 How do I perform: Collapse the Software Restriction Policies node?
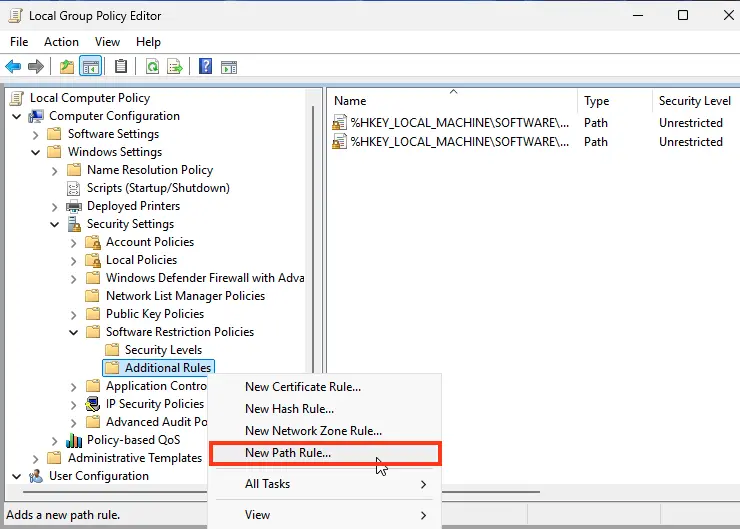(74, 332)
